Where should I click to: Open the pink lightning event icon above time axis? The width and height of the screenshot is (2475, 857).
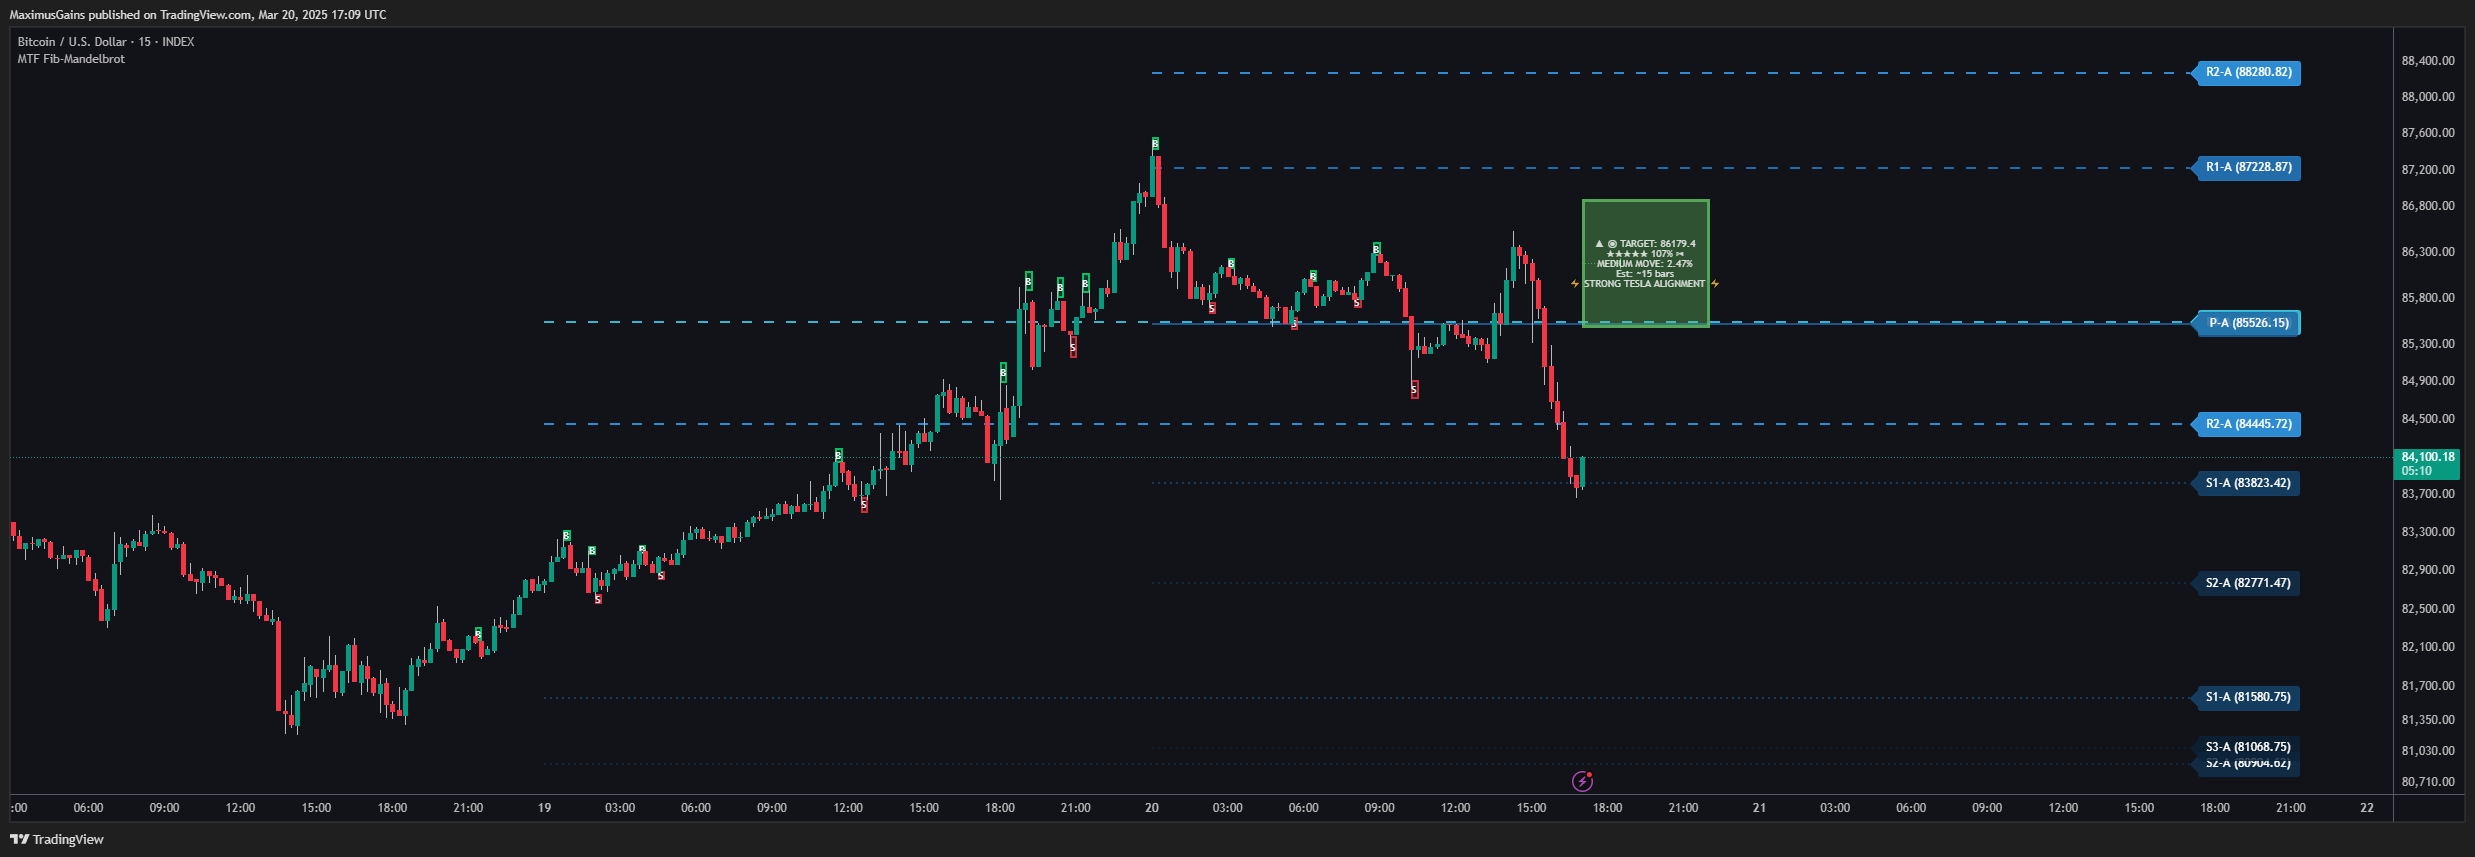click(1582, 781)
